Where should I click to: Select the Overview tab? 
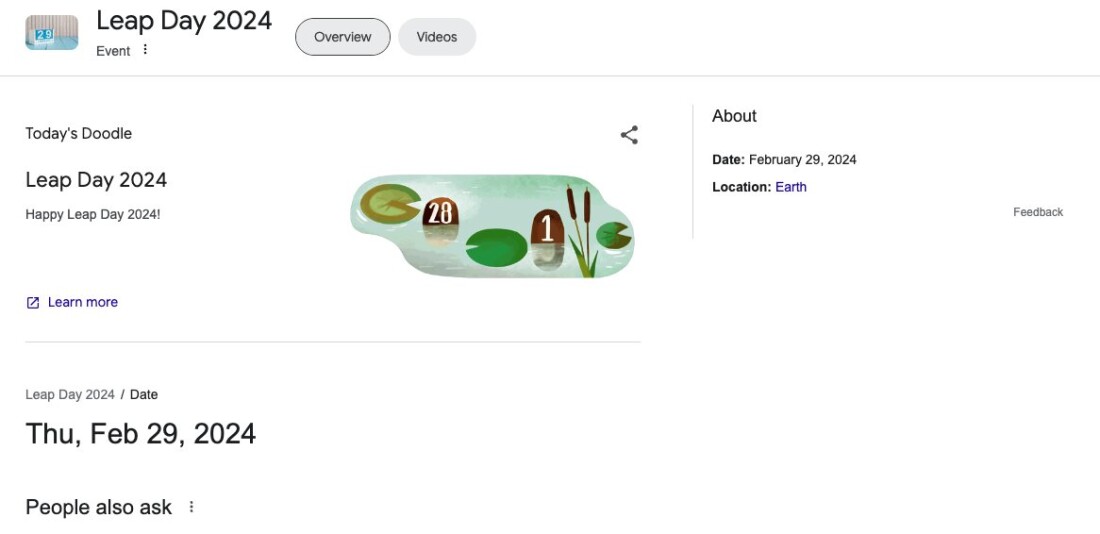click(x=342, y=37)
